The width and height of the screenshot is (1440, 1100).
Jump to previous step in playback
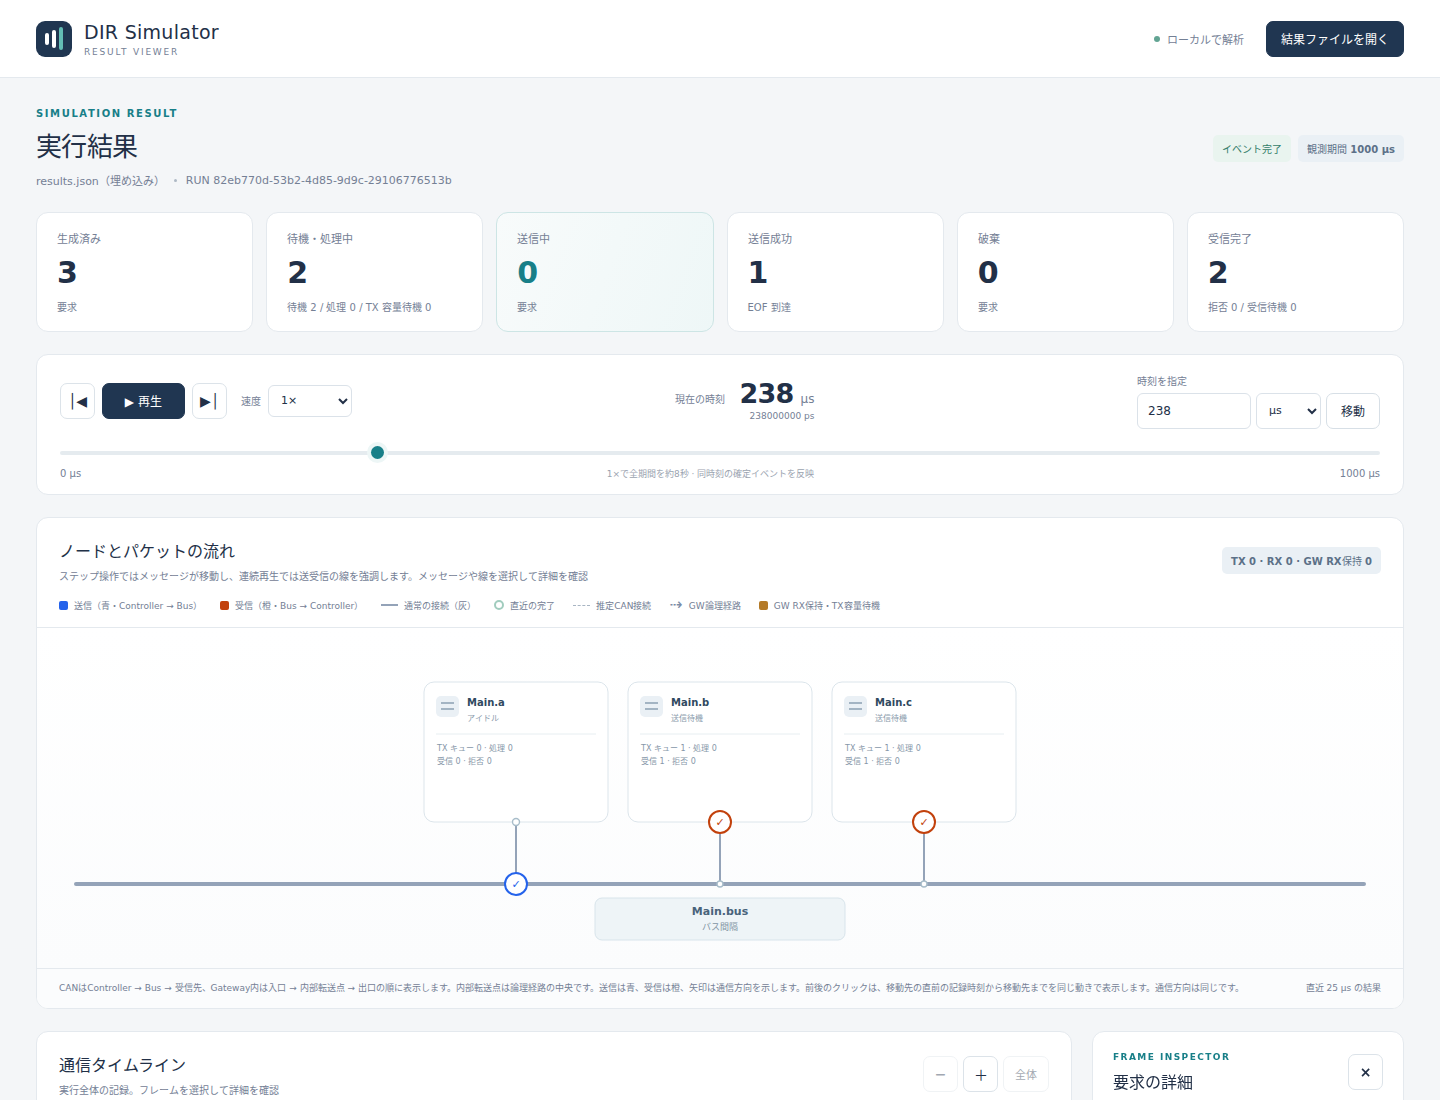click(x=78, y=401)
